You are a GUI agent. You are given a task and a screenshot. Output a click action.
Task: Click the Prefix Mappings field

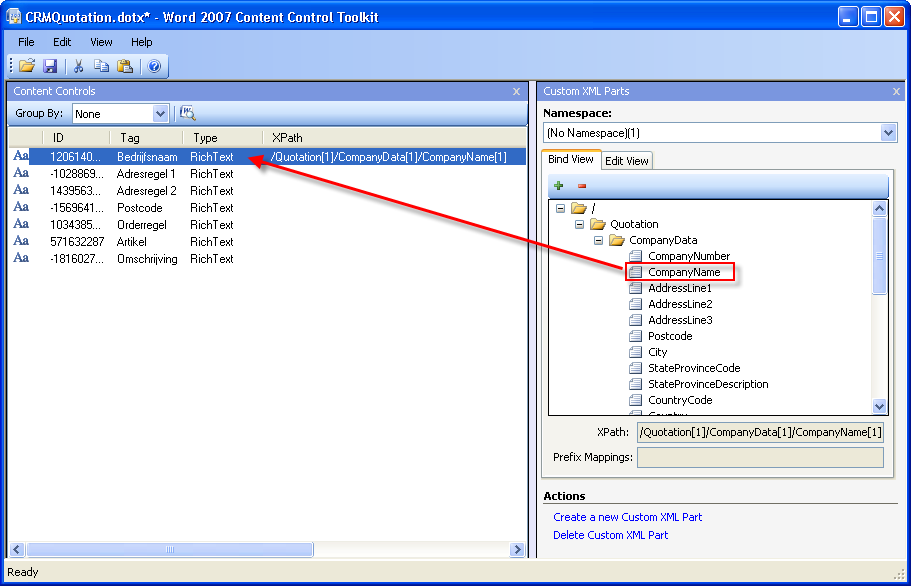(x=760, y=457)
